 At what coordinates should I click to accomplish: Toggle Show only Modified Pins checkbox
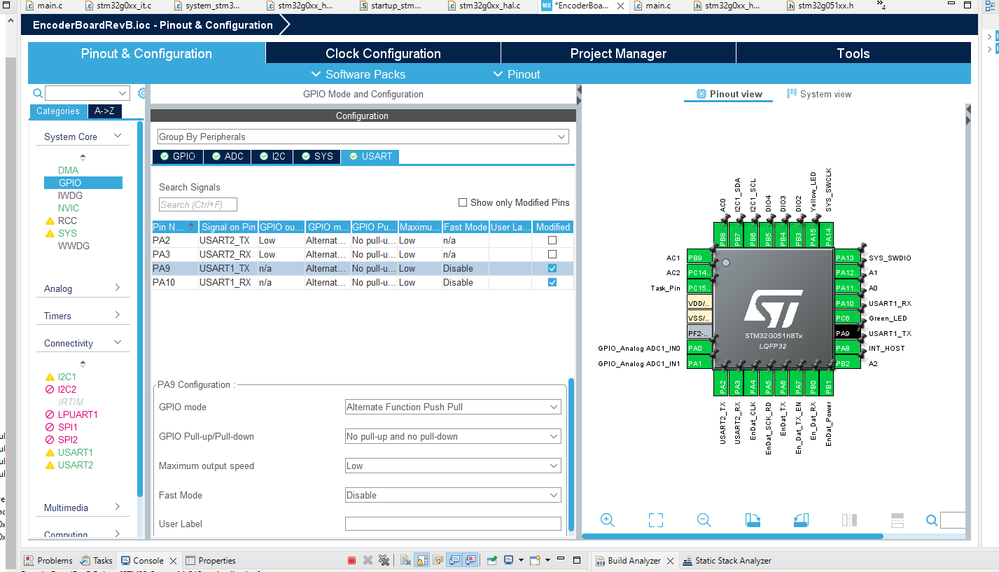(463, 203)
